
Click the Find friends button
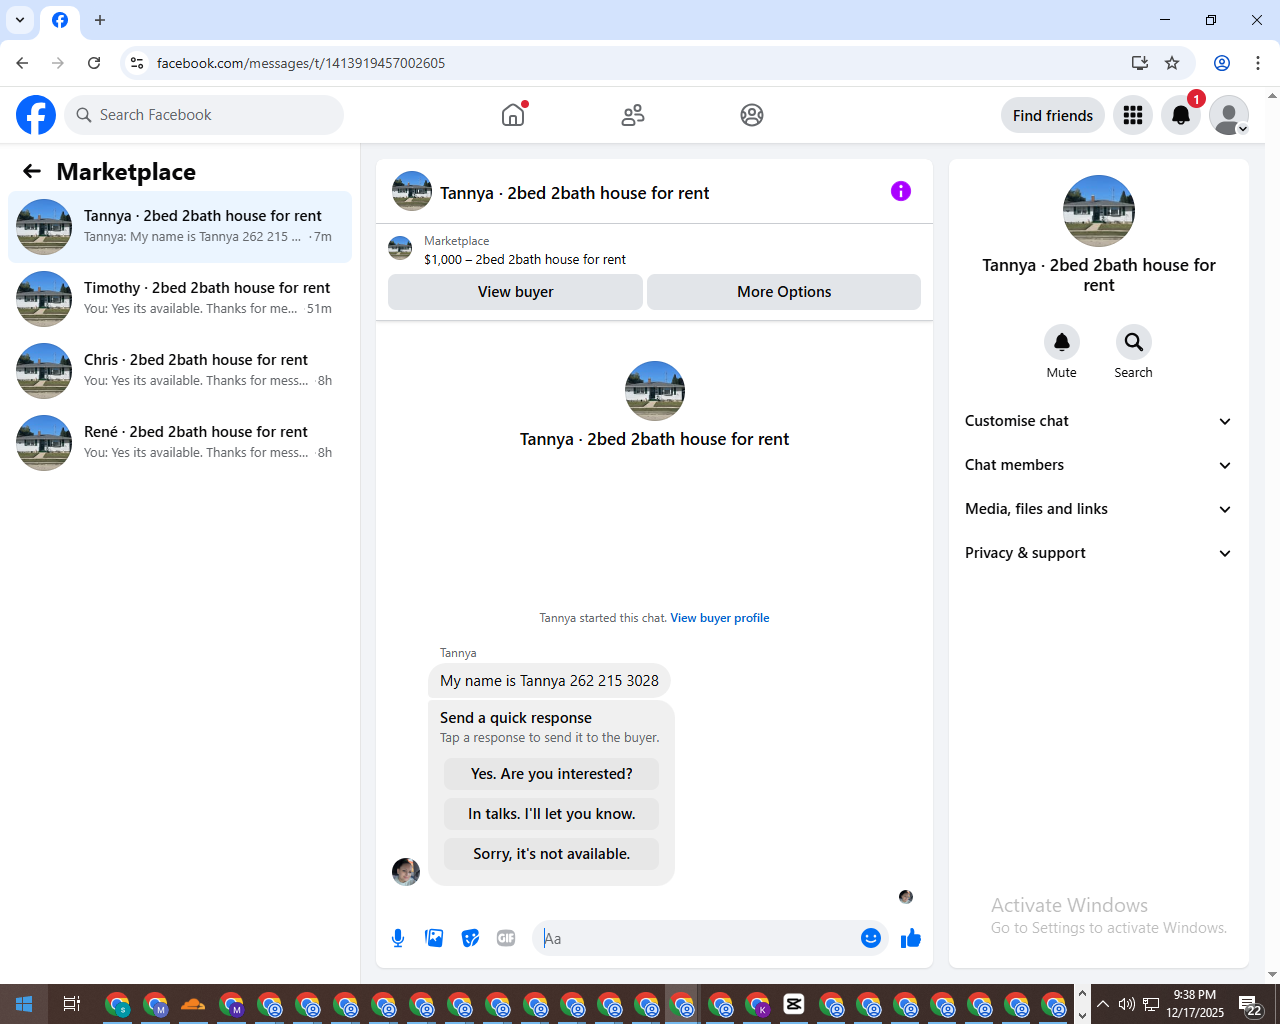click(1053, 115)
